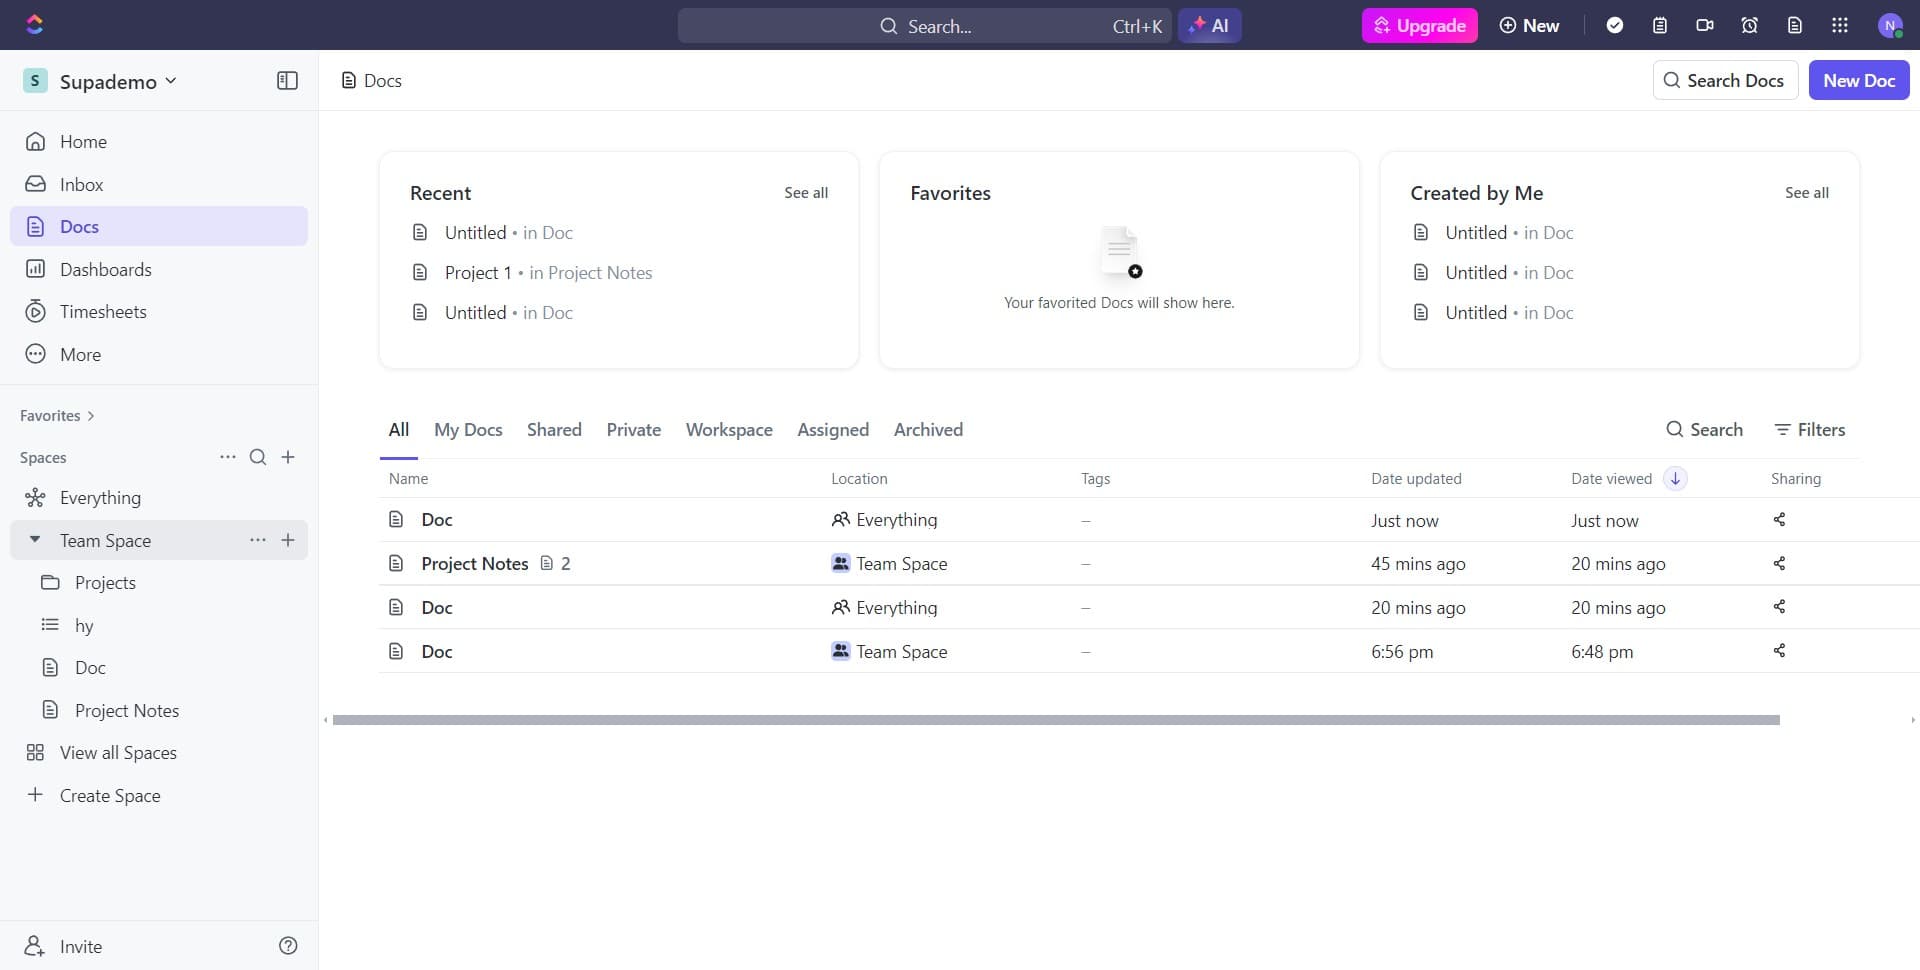The image size is (1920, 970).
Task: Open search within Spaces
Action: pos(258,457)
